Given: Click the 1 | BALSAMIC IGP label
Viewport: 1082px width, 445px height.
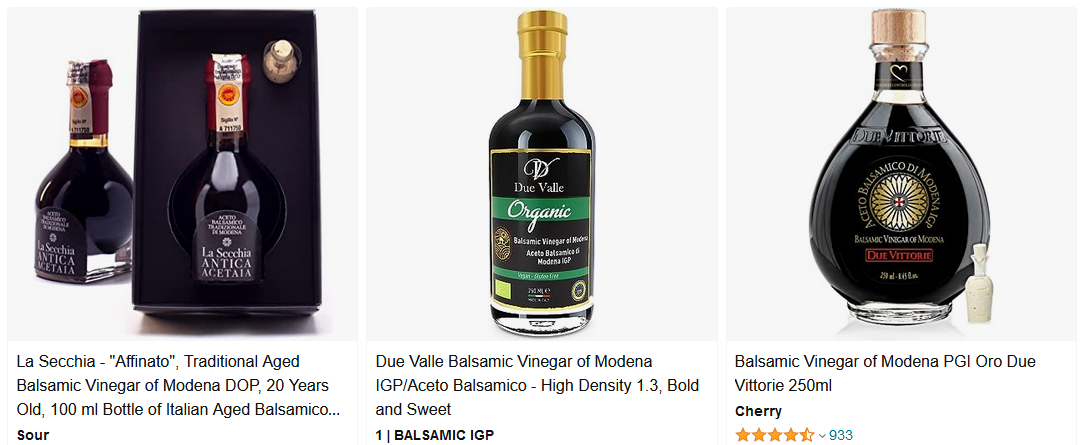Looking at the screenshot, I should (x=435, y=435).
